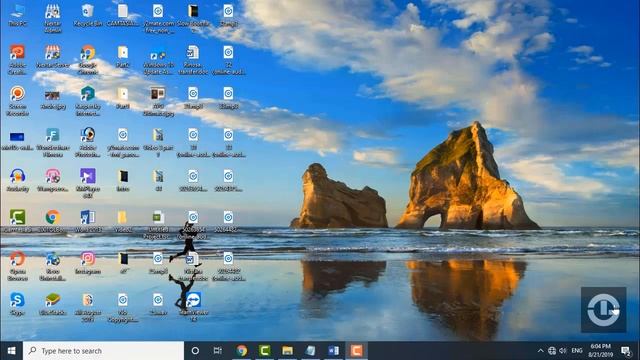Open the volume control tray icon
Viewport: 640px width, 360px height.
(x=563, y=351)
